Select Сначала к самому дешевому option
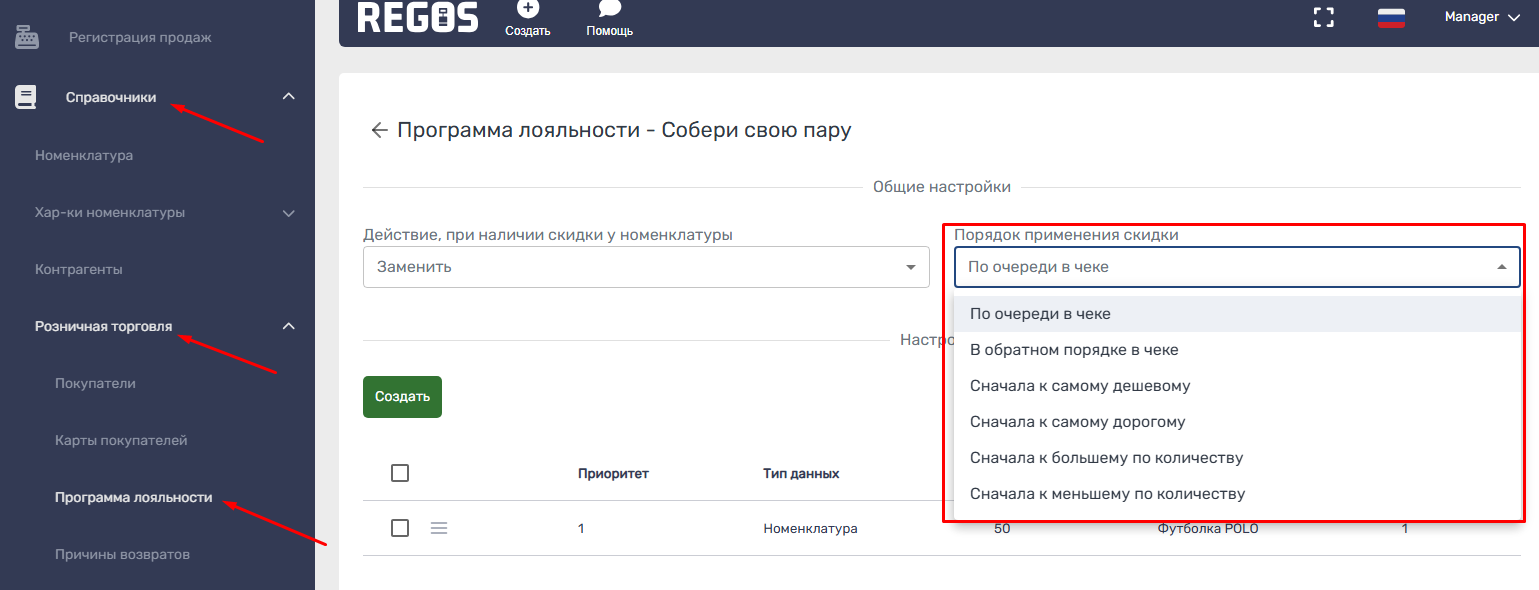The image size is (1539, 590). pyautogui.click(x=1080, y=386)
